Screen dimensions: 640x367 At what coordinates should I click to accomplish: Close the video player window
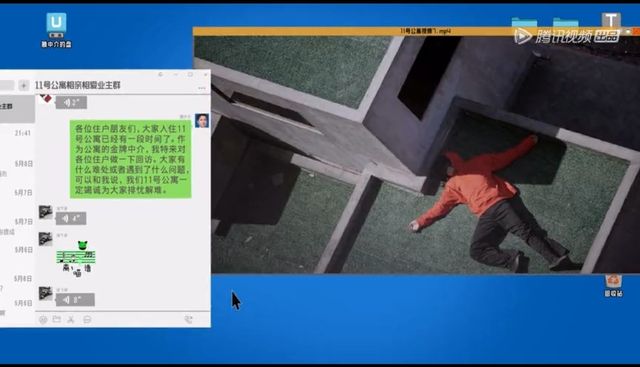[636, 31]
